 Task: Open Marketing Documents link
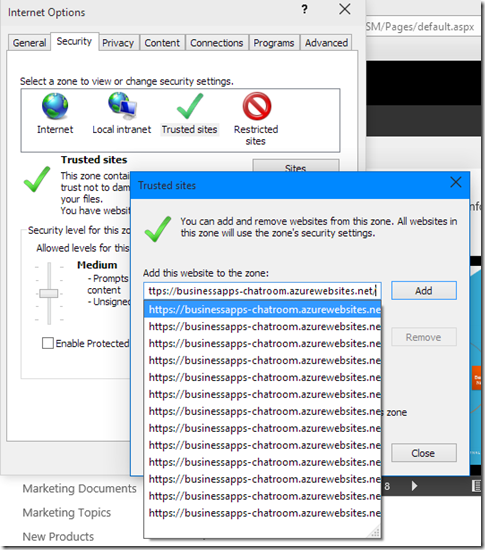80,488
